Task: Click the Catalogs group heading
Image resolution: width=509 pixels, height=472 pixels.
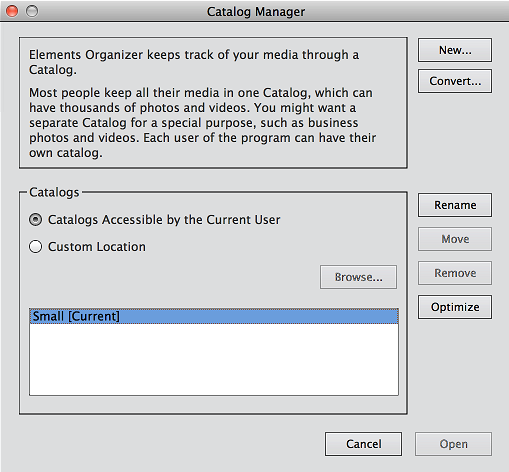Action: (54, 192)
